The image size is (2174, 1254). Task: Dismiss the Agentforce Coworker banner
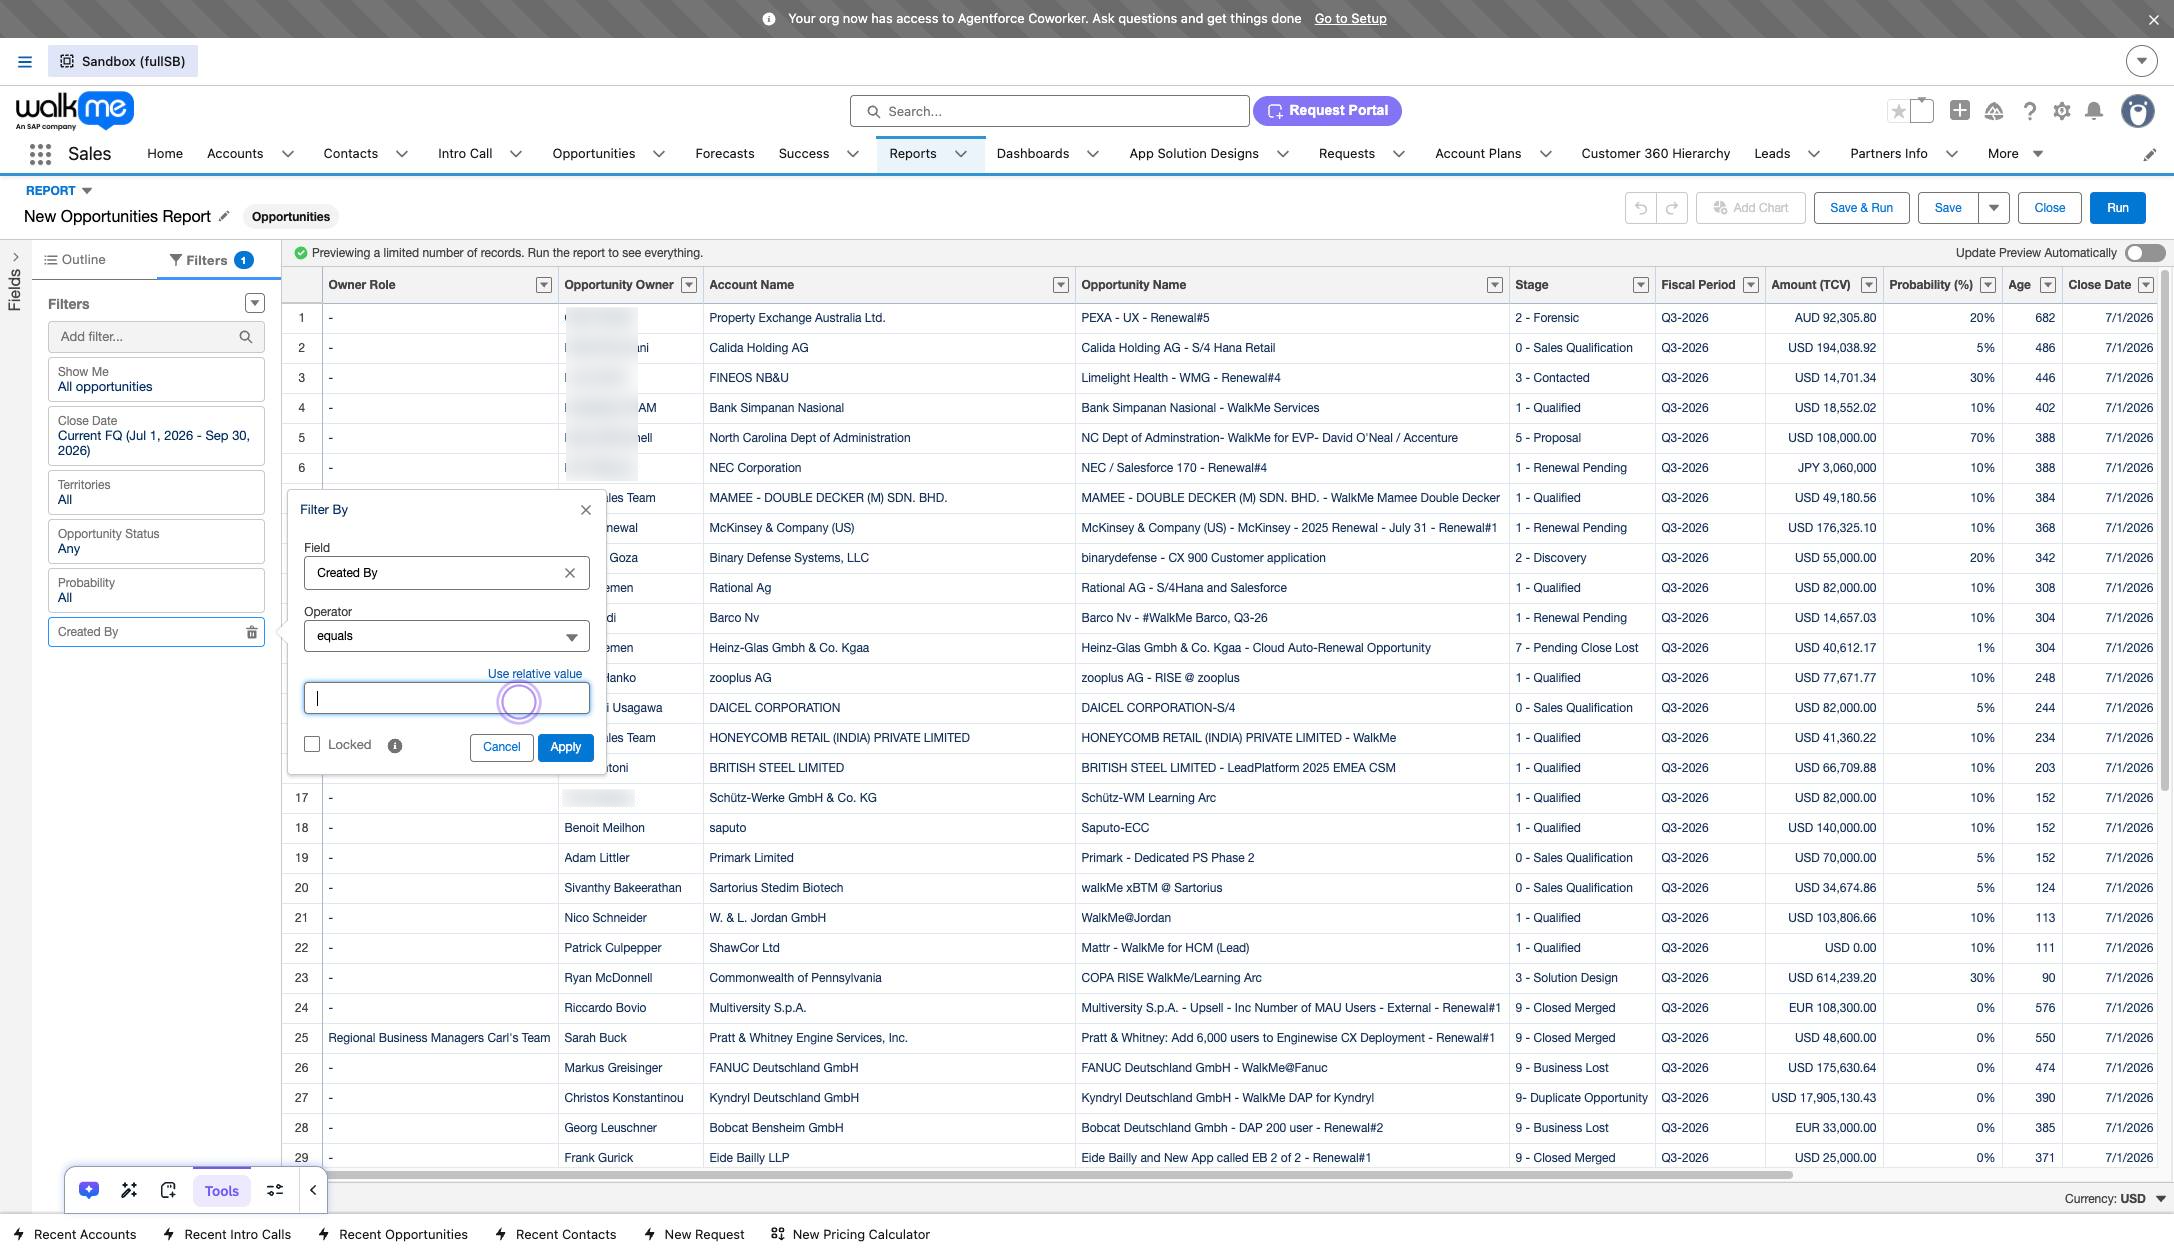tap(2154, 19)
